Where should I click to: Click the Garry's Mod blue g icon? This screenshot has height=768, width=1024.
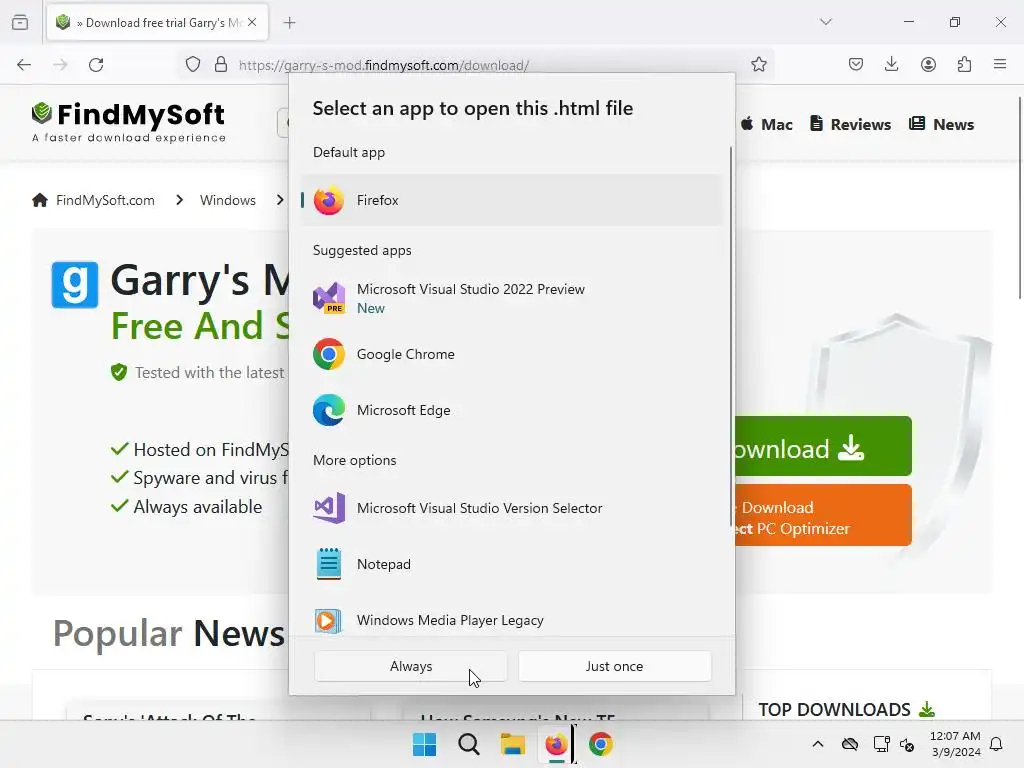point(74,284)
